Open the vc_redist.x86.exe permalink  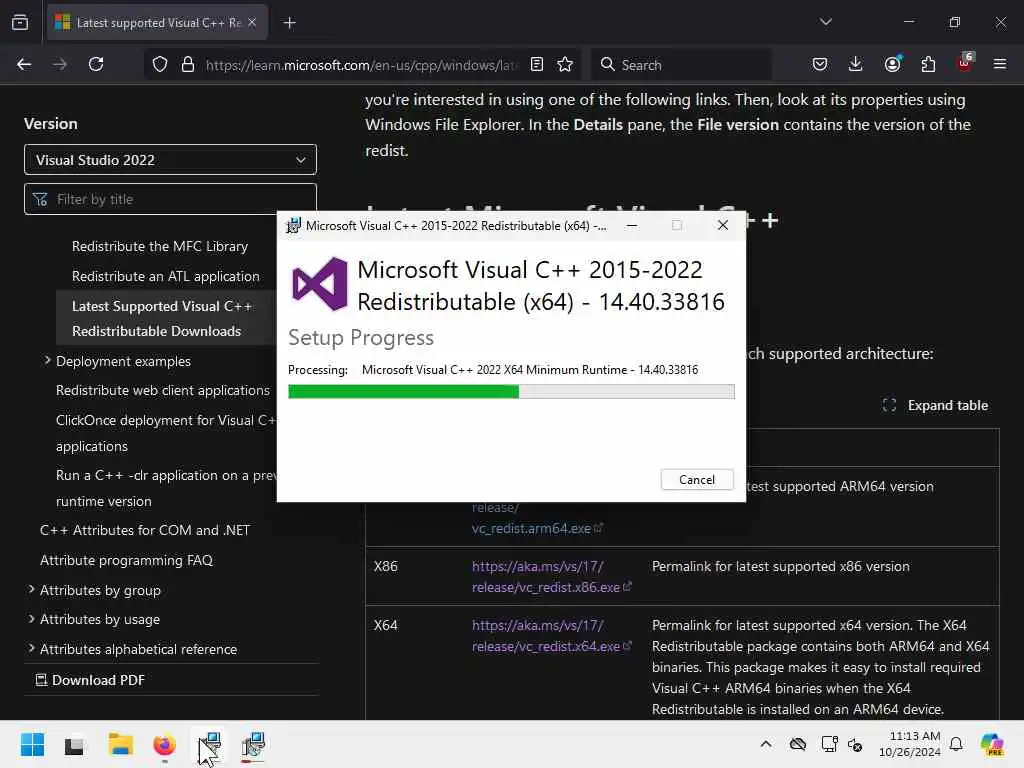pyautogui.click(x=551, y=577)
